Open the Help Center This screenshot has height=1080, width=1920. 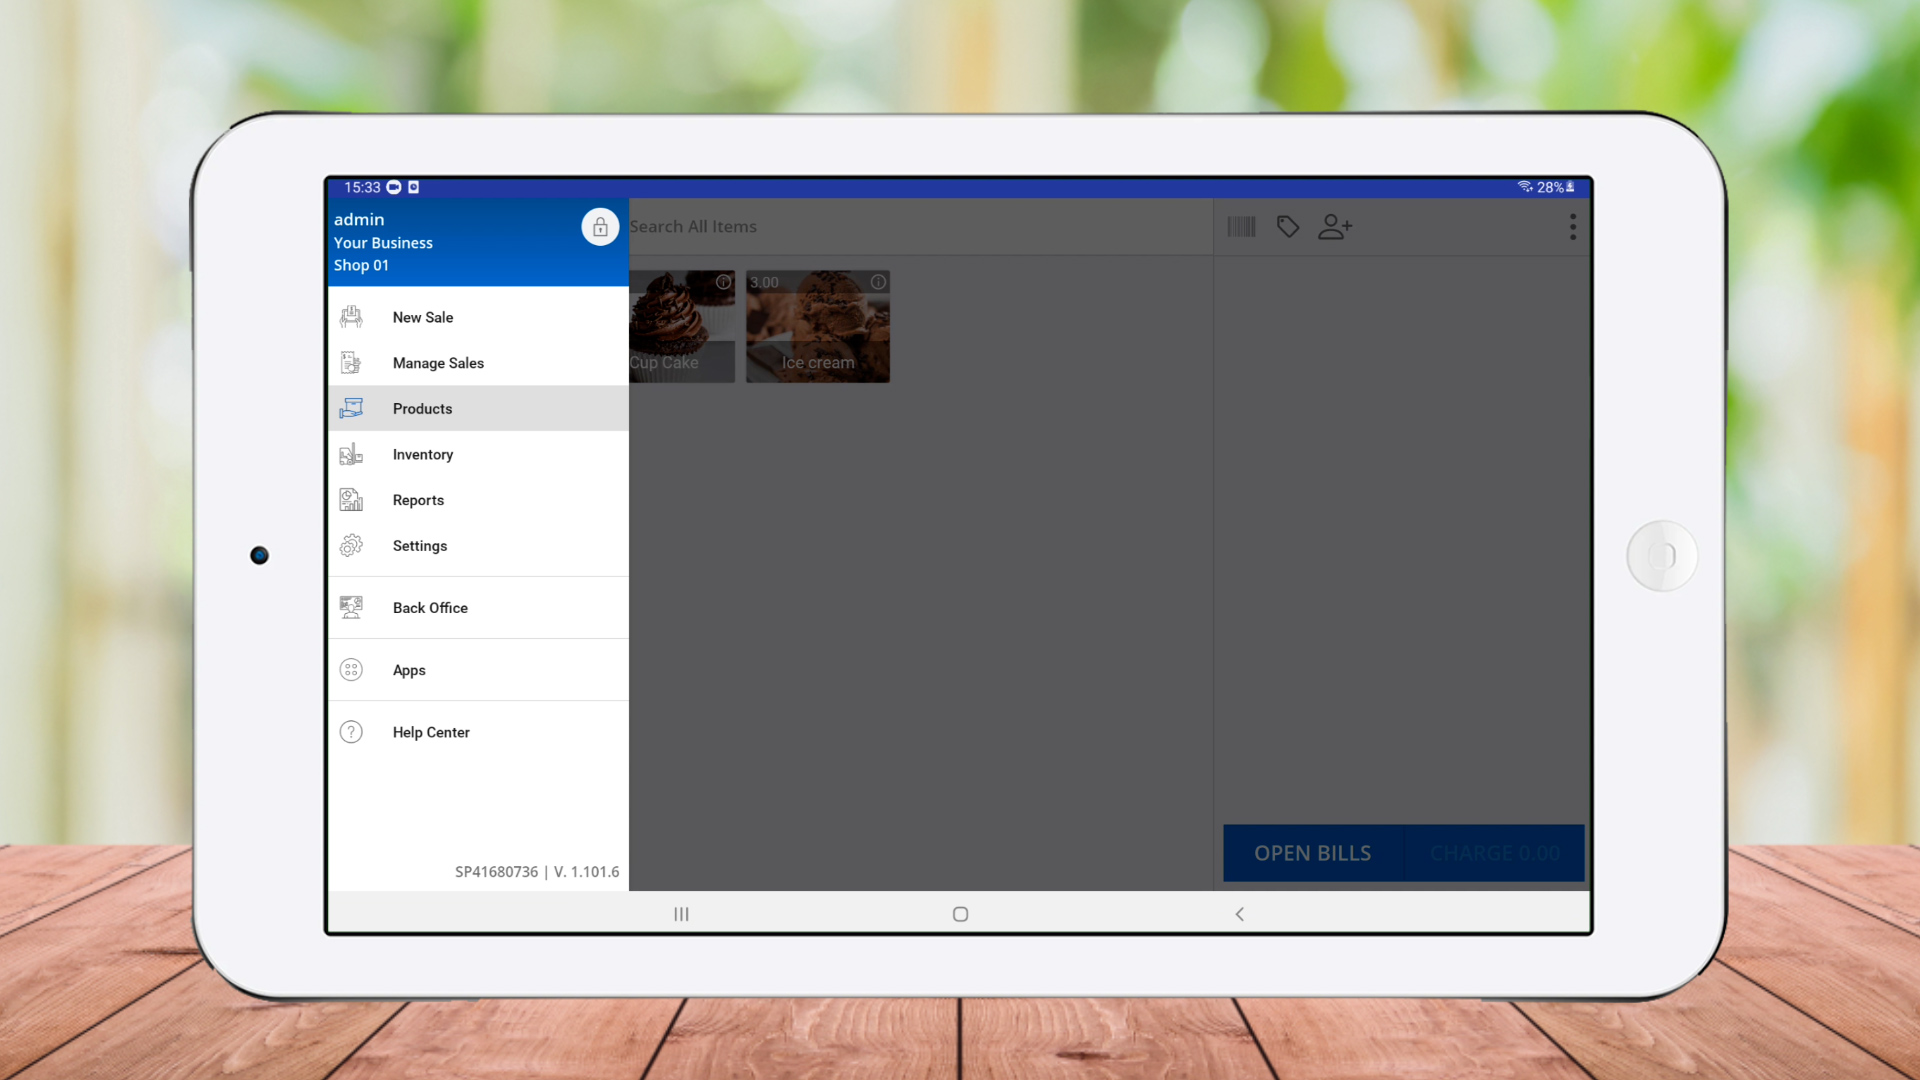[x=431, y=732]
